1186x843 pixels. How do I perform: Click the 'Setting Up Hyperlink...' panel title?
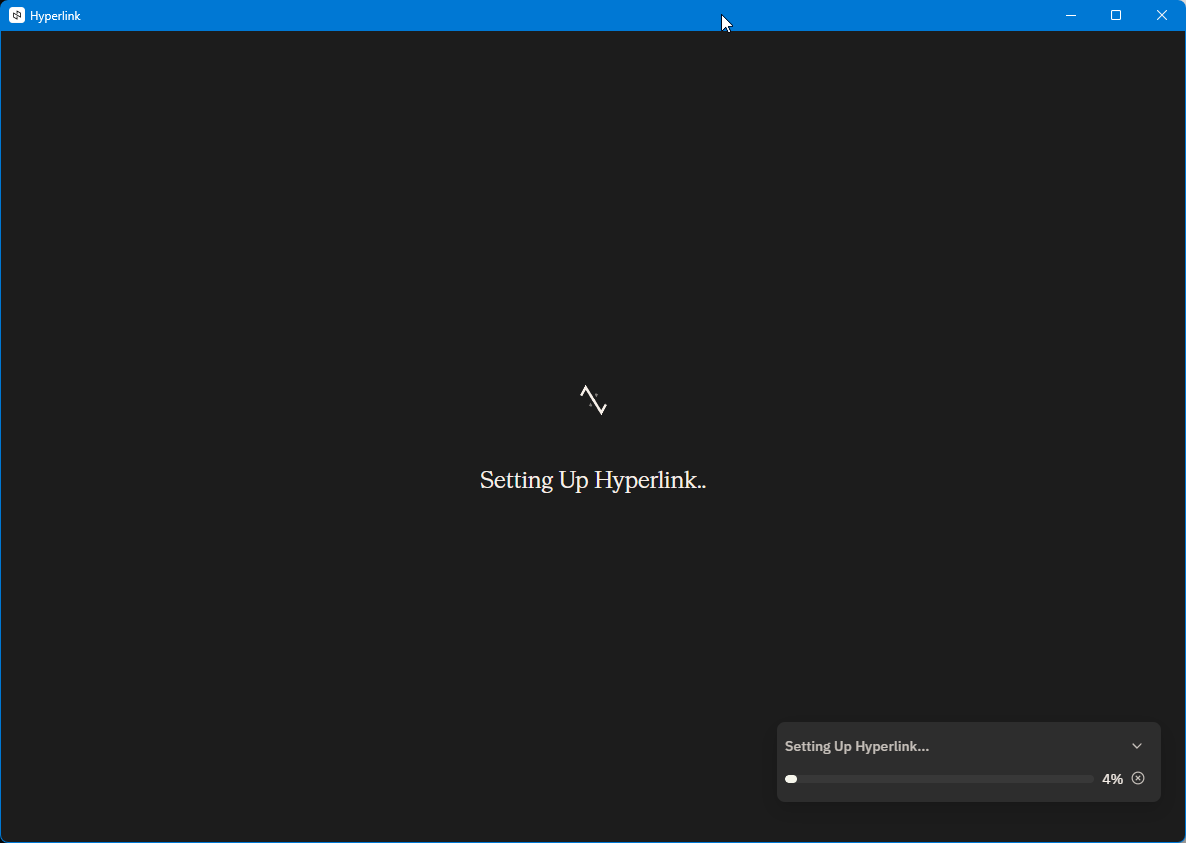coord(857,746)
